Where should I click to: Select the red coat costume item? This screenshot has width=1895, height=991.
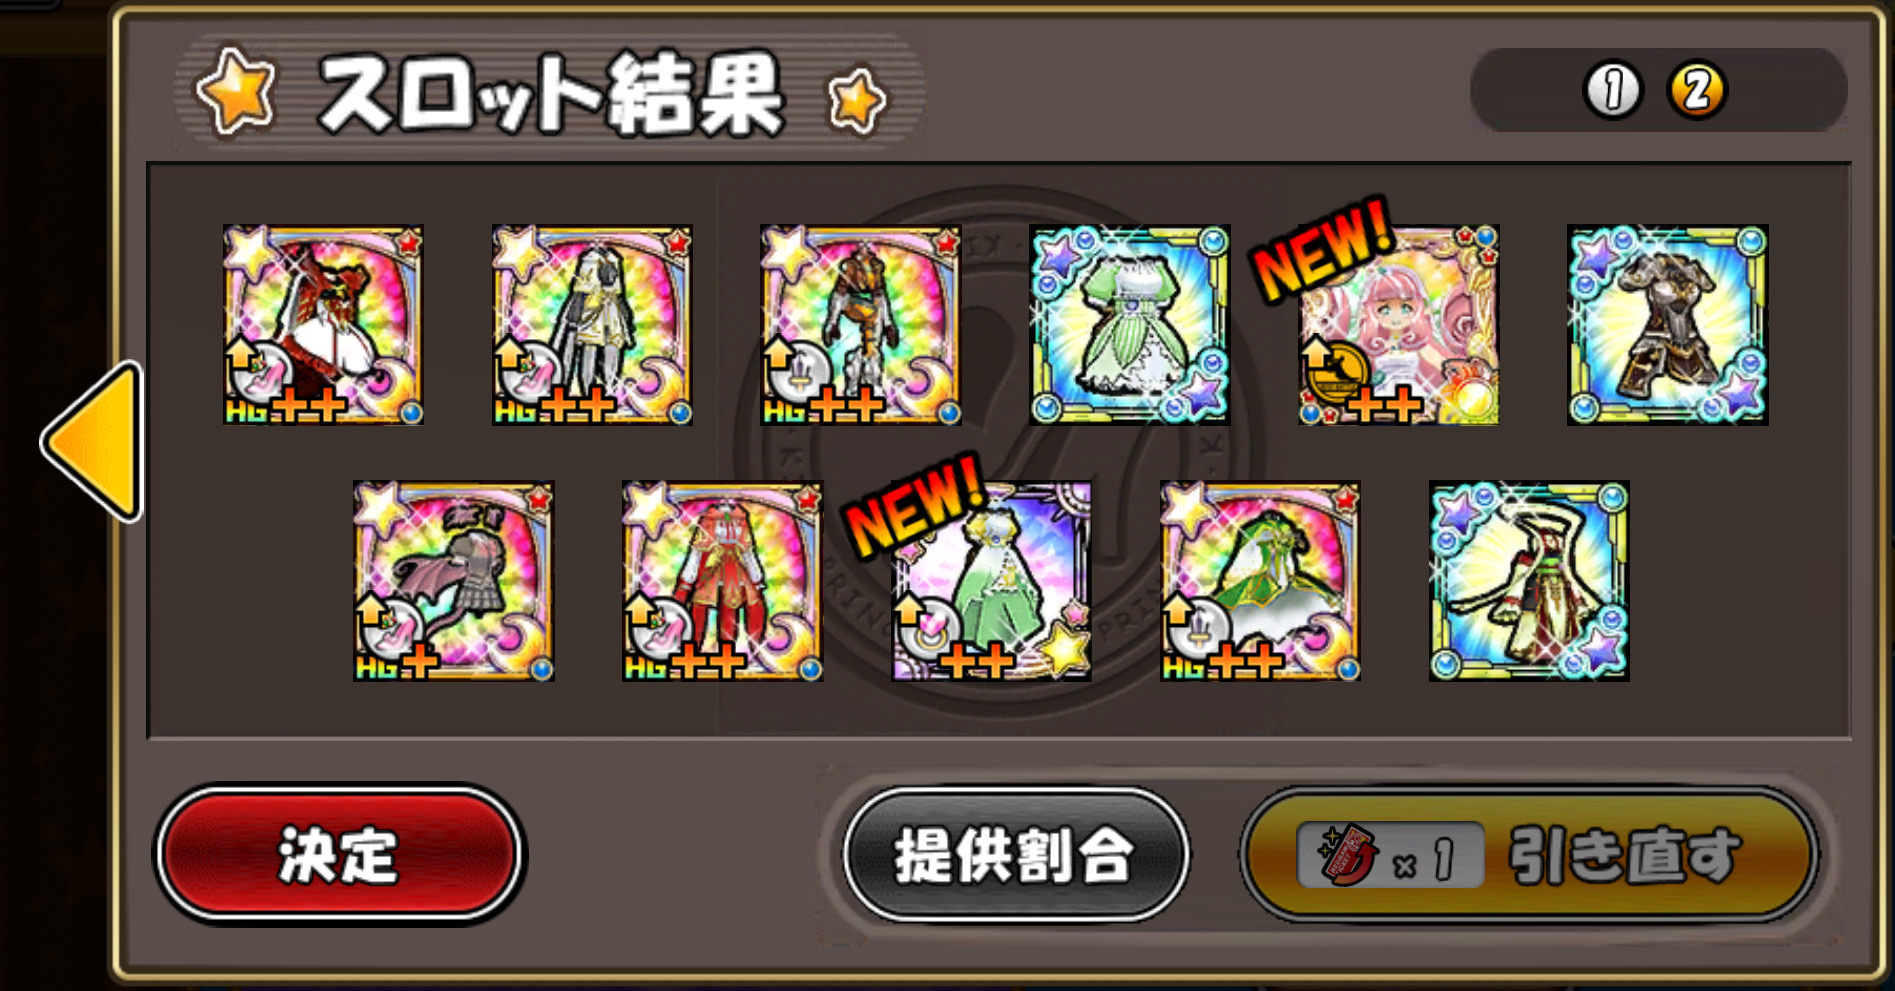click(x=722, y=581)
